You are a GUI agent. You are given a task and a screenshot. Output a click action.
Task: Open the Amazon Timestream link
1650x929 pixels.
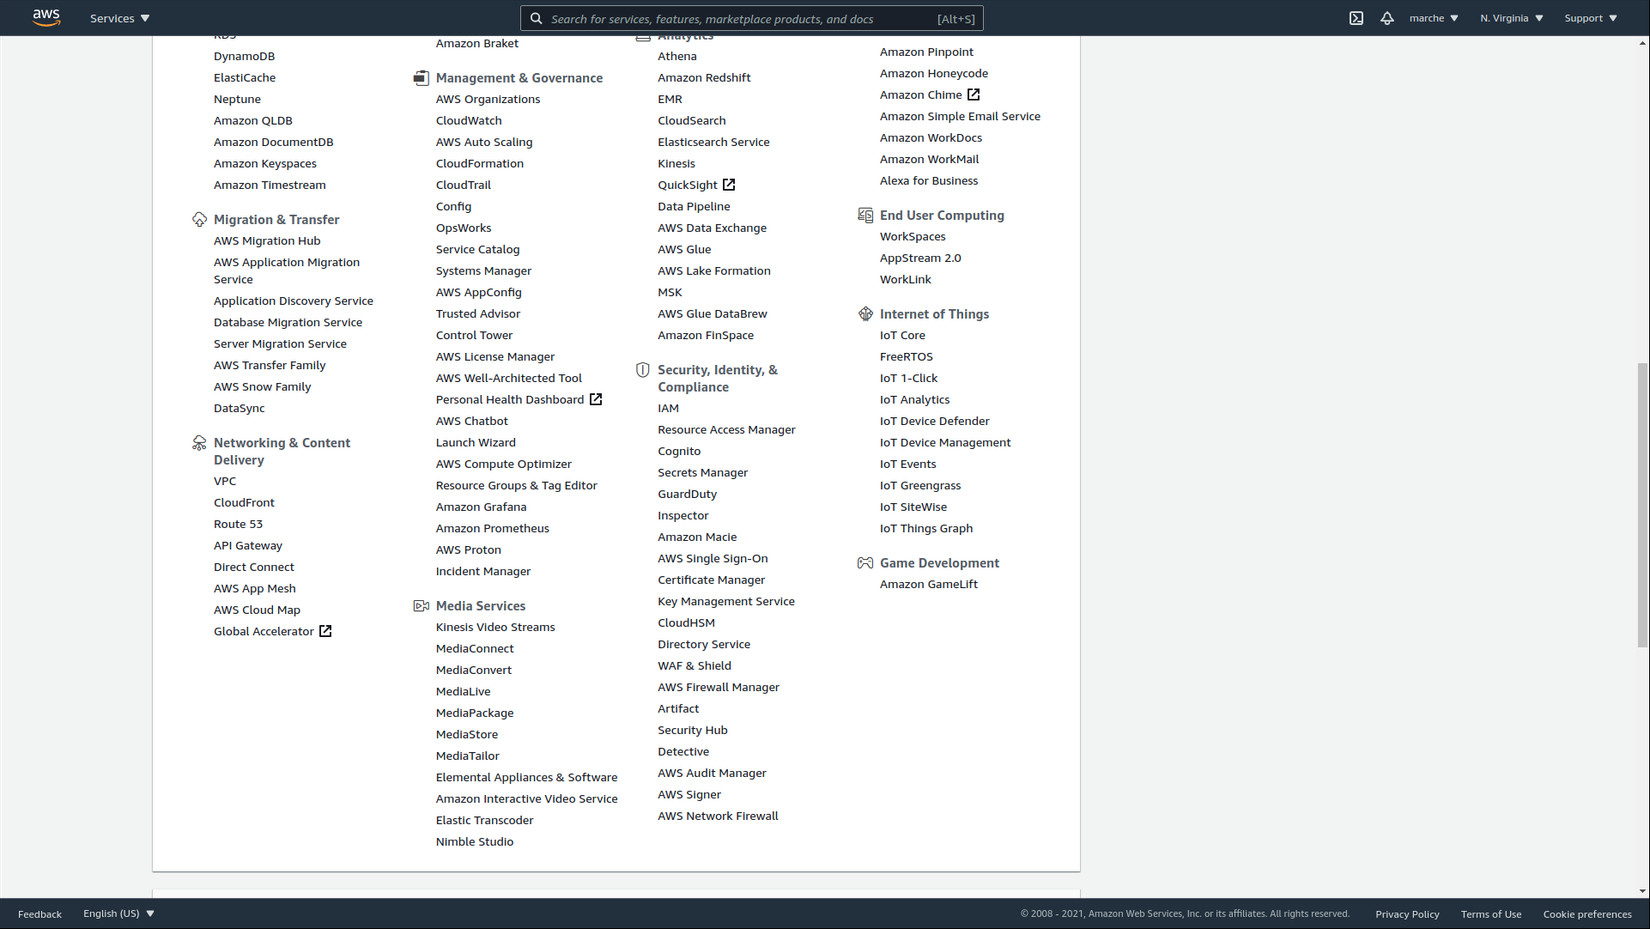pos(270,185)
